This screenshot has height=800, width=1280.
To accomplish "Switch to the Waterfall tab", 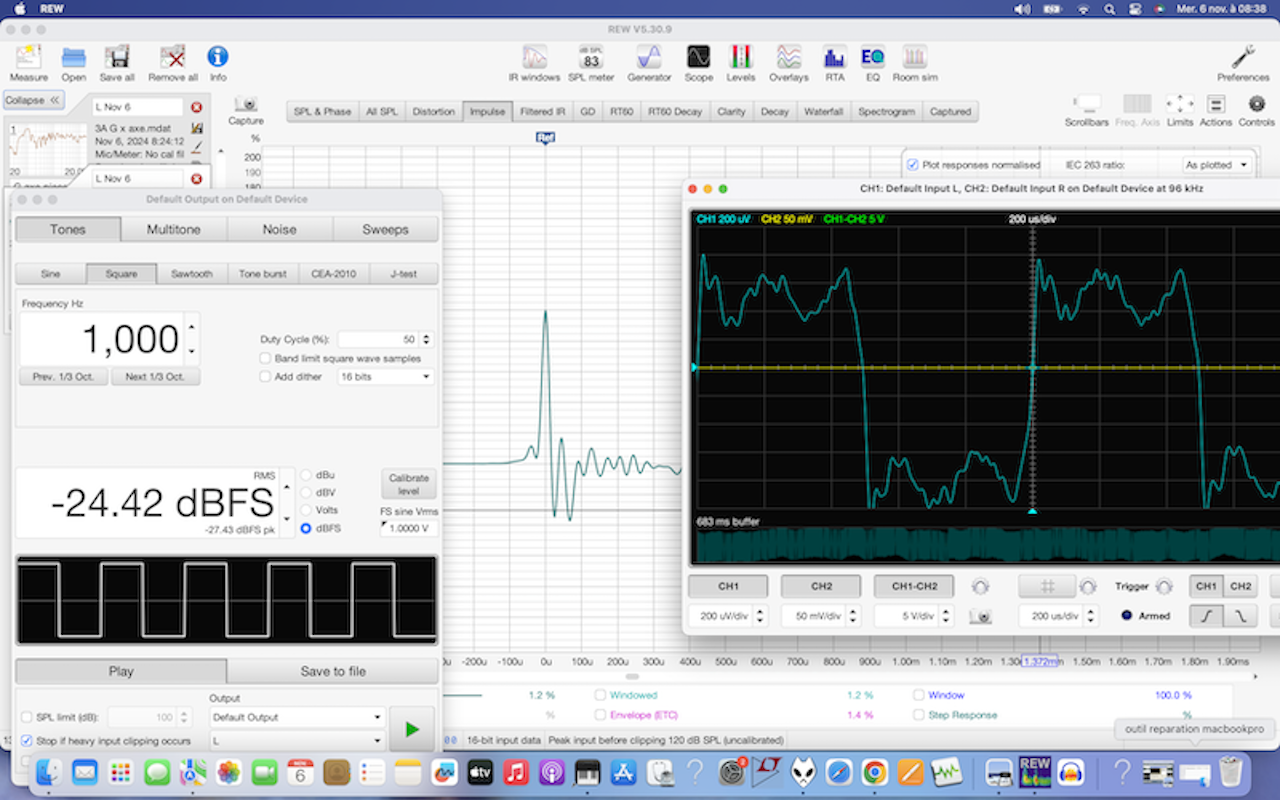I will [823, 112].
